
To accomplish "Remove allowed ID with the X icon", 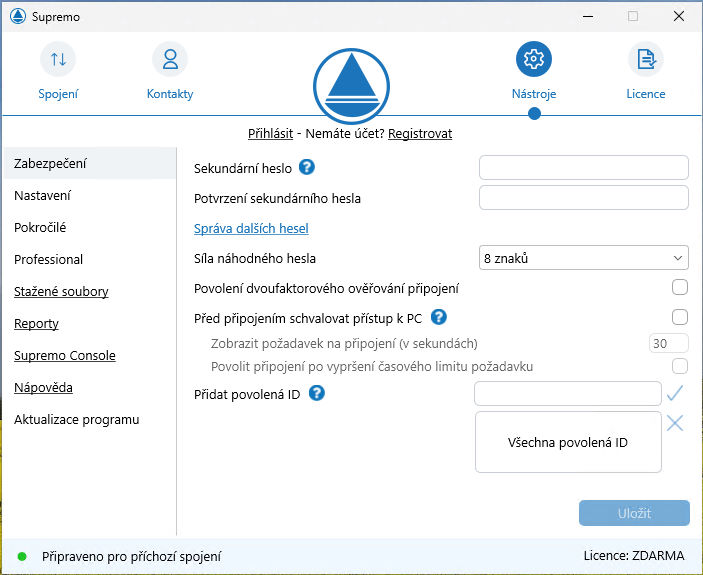I will coord(675,423).
